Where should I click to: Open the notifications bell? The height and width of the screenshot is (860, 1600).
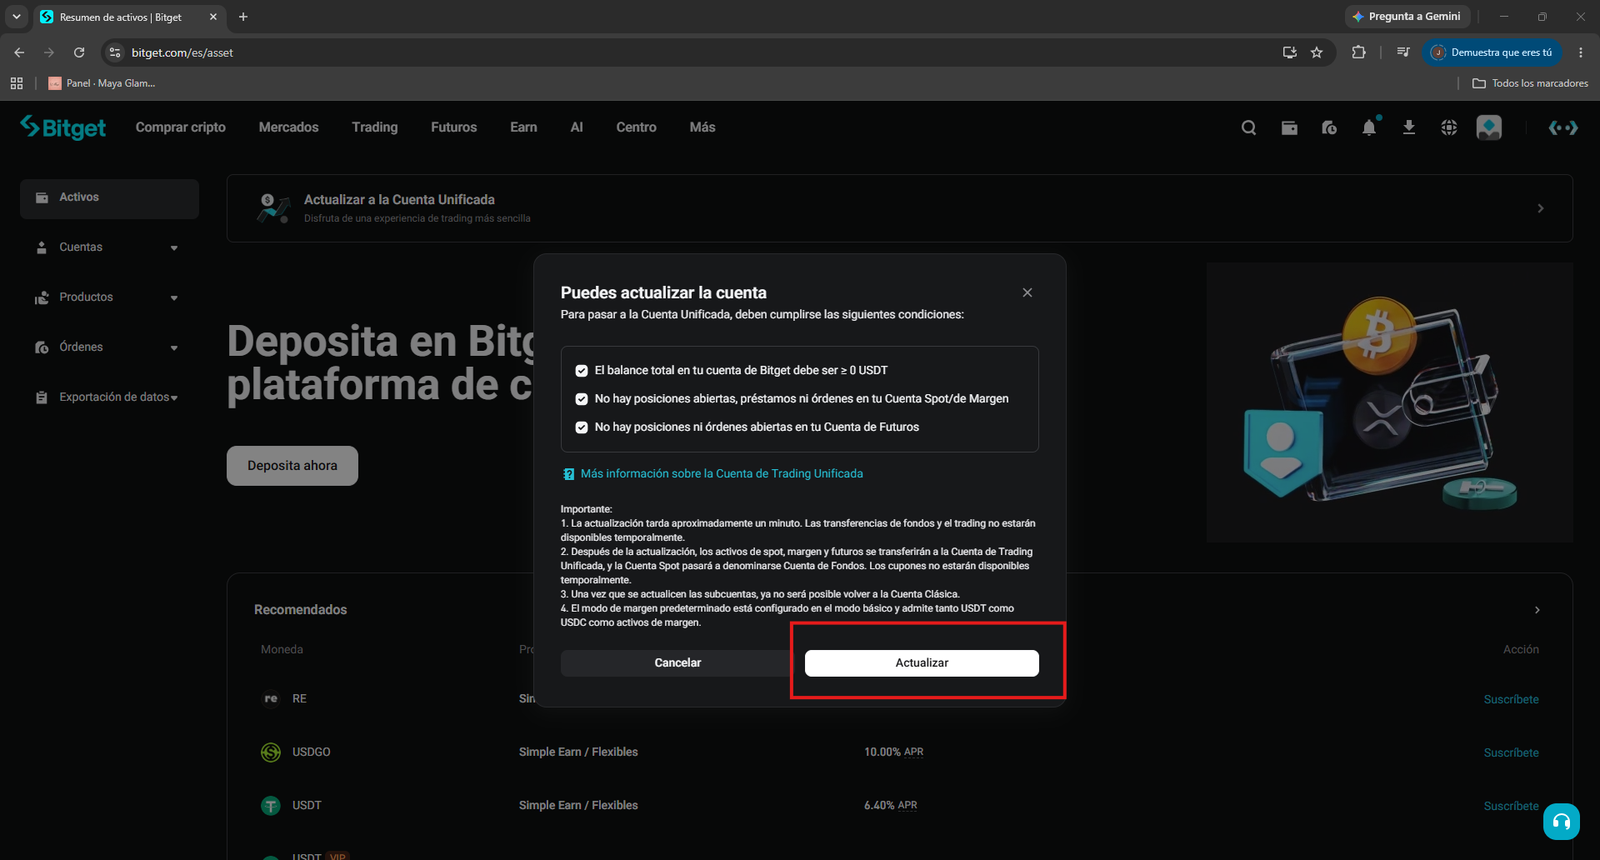pos(1369,127)
